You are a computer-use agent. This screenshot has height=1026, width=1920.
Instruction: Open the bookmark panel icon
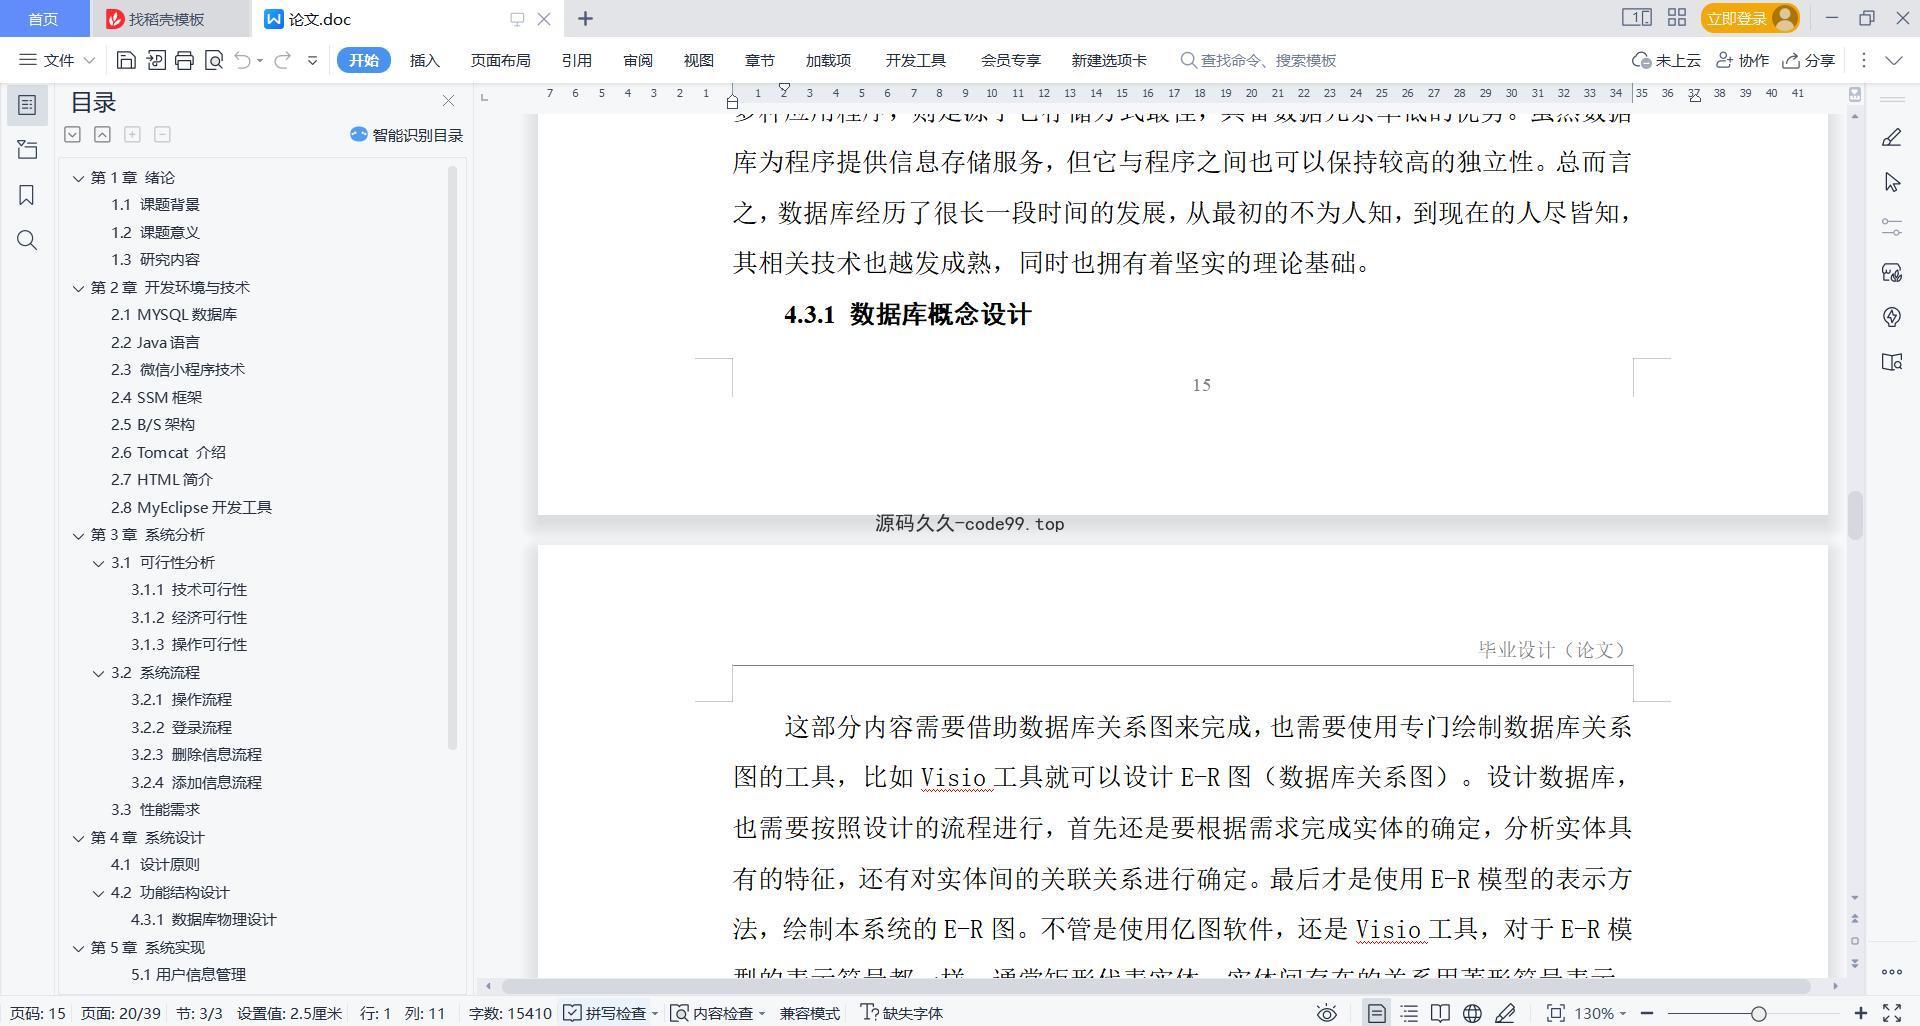[27, 195]
